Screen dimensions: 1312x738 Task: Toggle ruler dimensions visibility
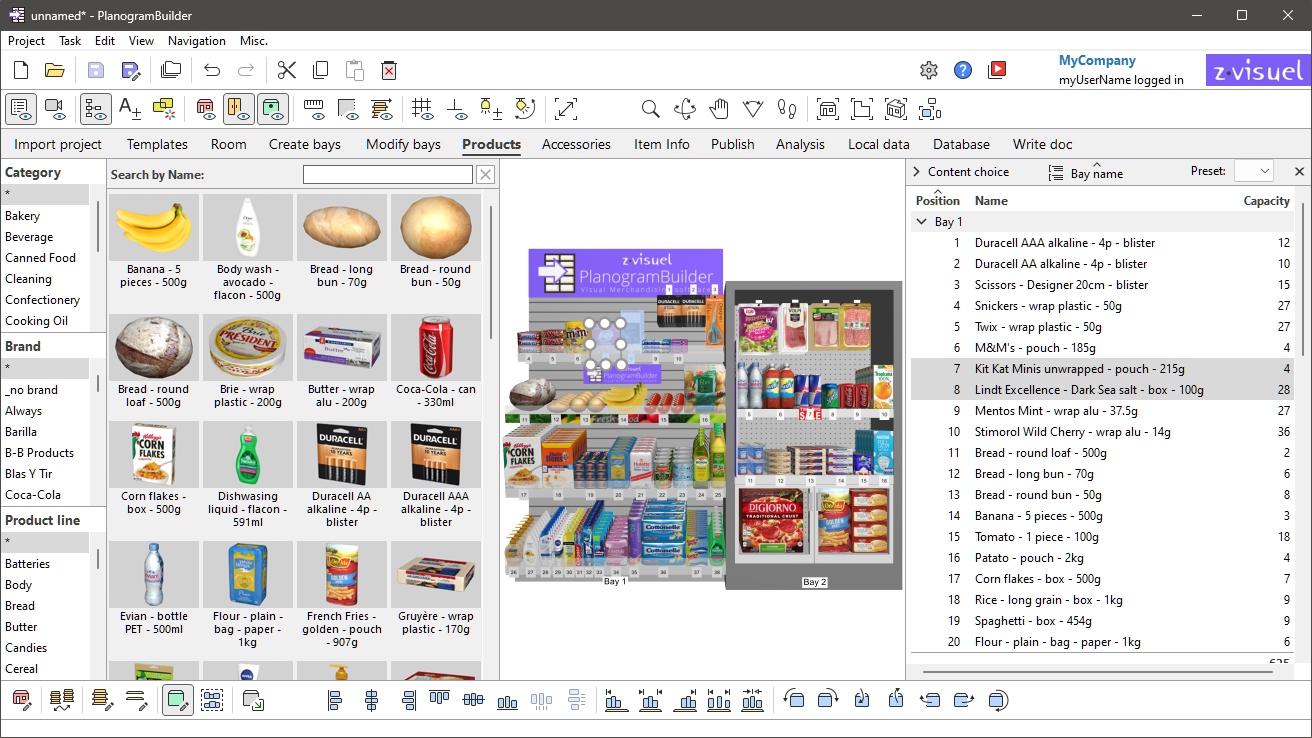pos(314,108)
